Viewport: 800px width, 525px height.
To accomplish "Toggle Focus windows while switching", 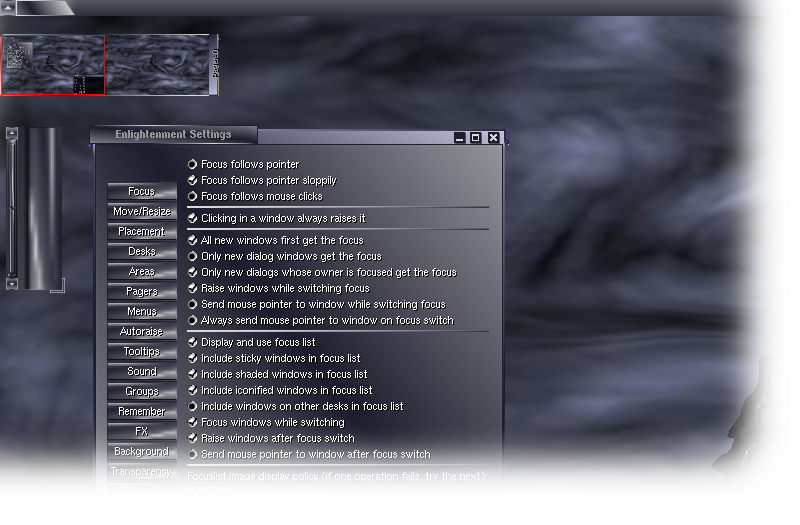I will (192, 422).
